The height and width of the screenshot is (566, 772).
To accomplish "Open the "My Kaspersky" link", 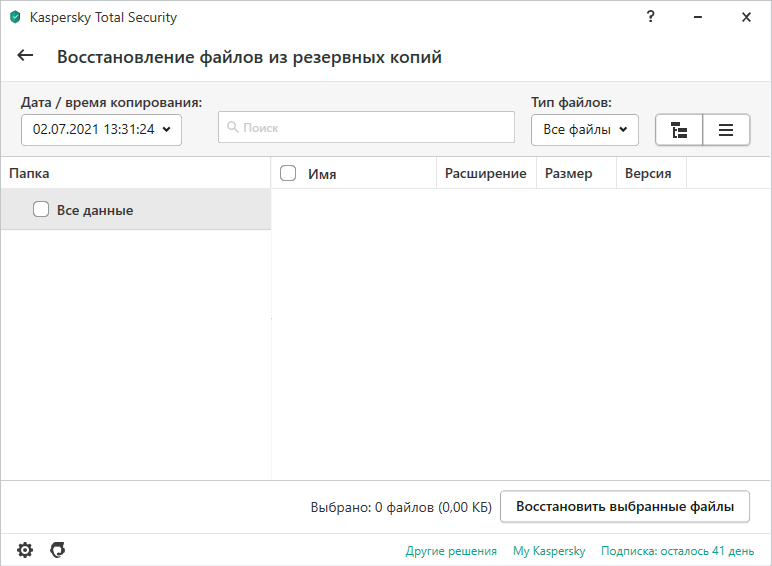I will tap(549, 551).
